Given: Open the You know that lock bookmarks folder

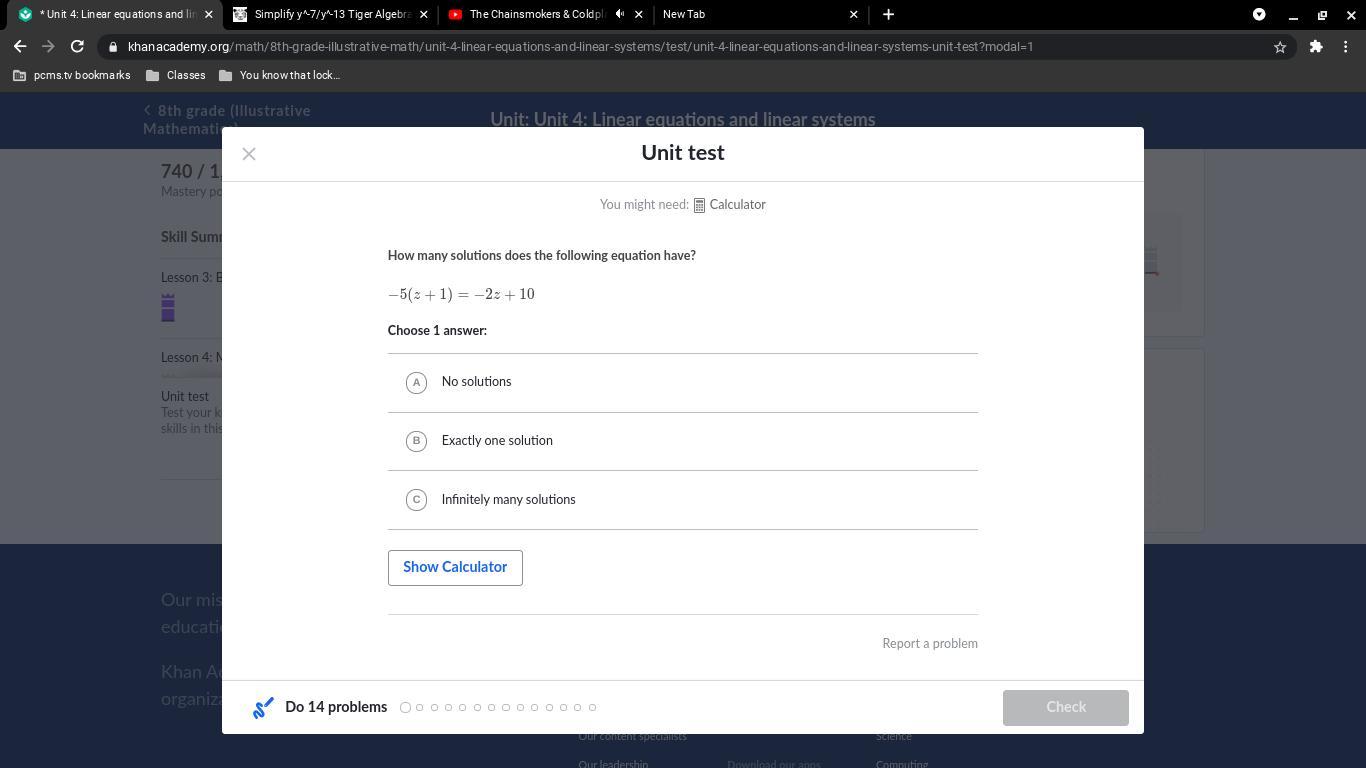Looking at the screenshot, I should 279,75.
